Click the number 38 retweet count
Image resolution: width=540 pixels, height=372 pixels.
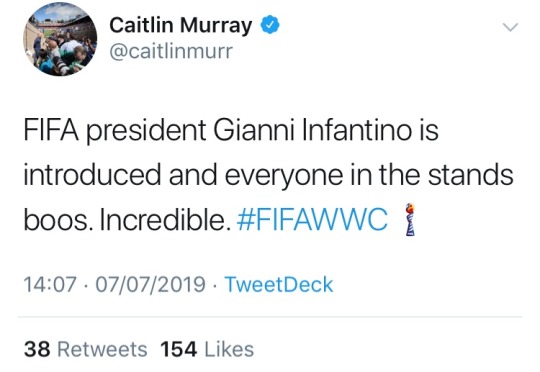click(x=37, y=349)
